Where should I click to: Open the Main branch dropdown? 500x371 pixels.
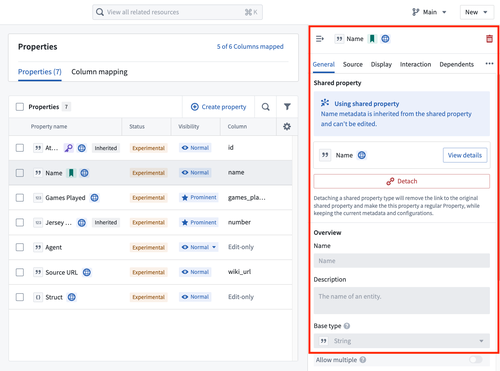pos(429,12)
